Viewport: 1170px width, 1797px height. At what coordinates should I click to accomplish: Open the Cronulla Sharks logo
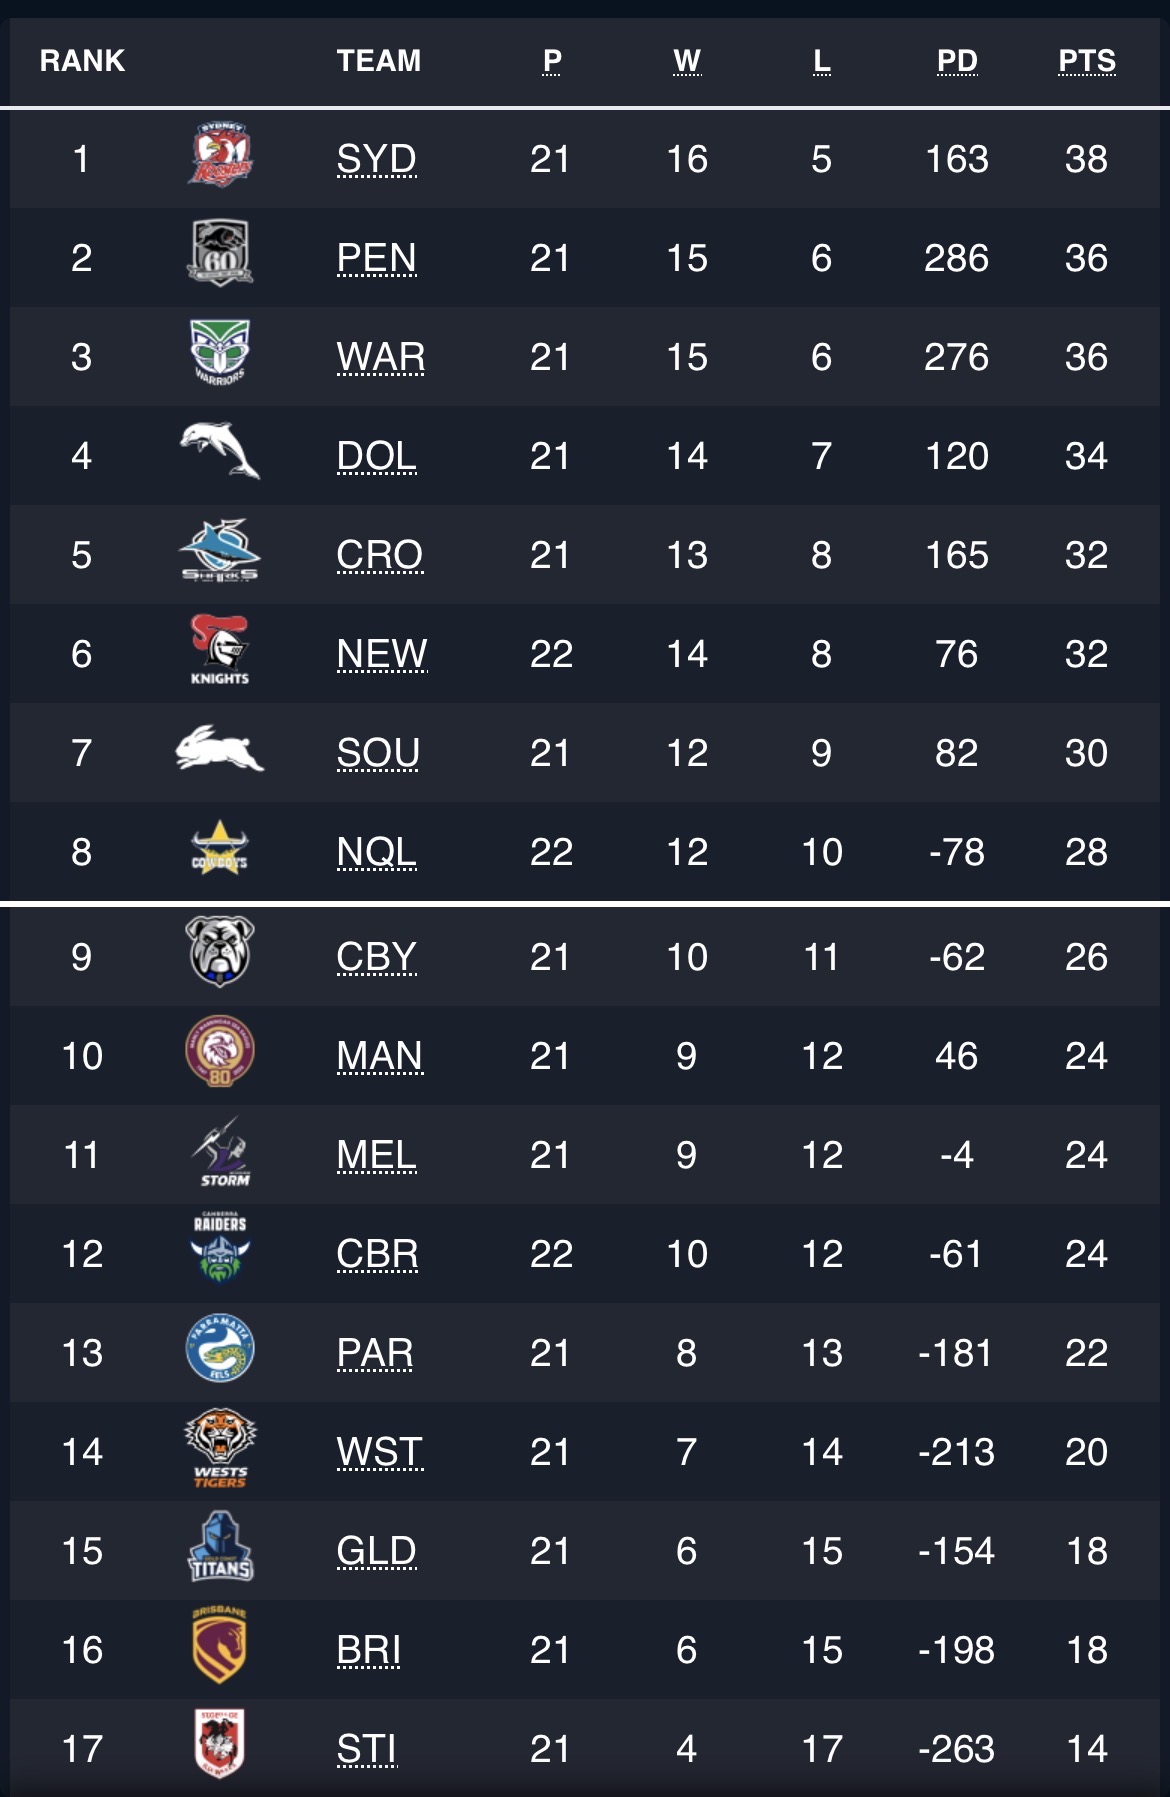coord(220,550)
